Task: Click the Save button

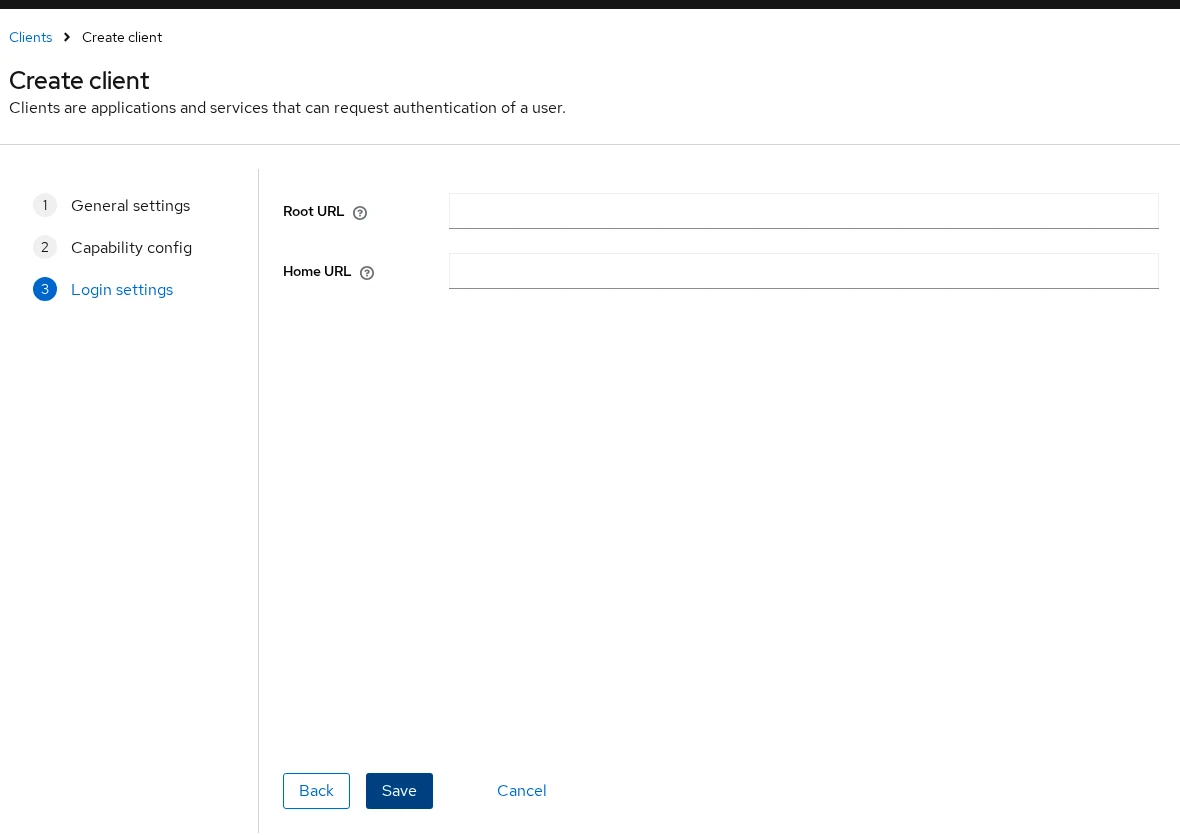Action: click(x=399, y=791)
